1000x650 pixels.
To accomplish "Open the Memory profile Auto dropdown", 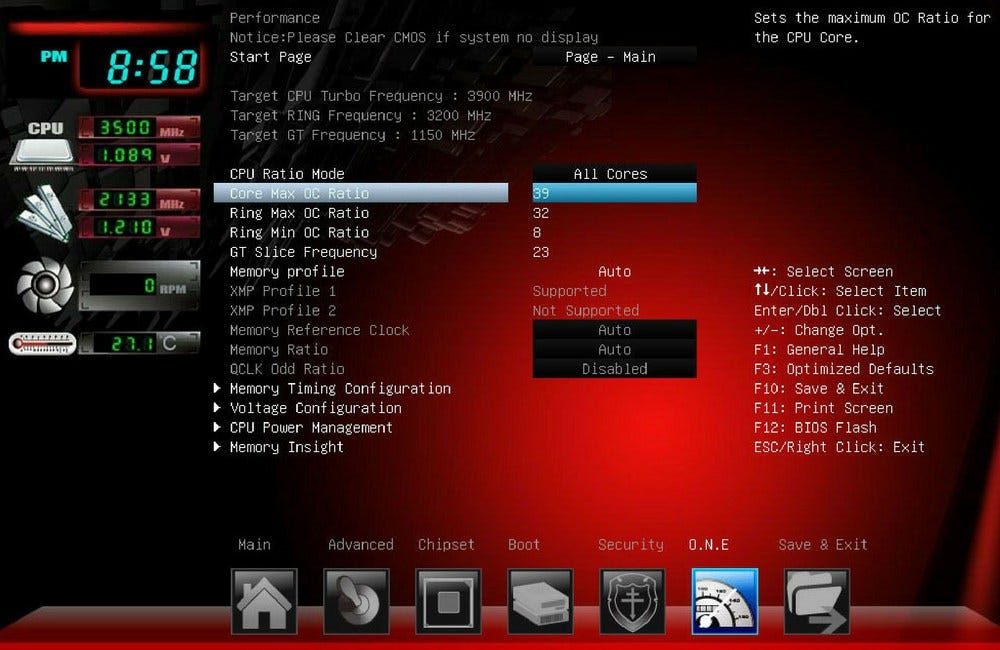I will 614,271.
